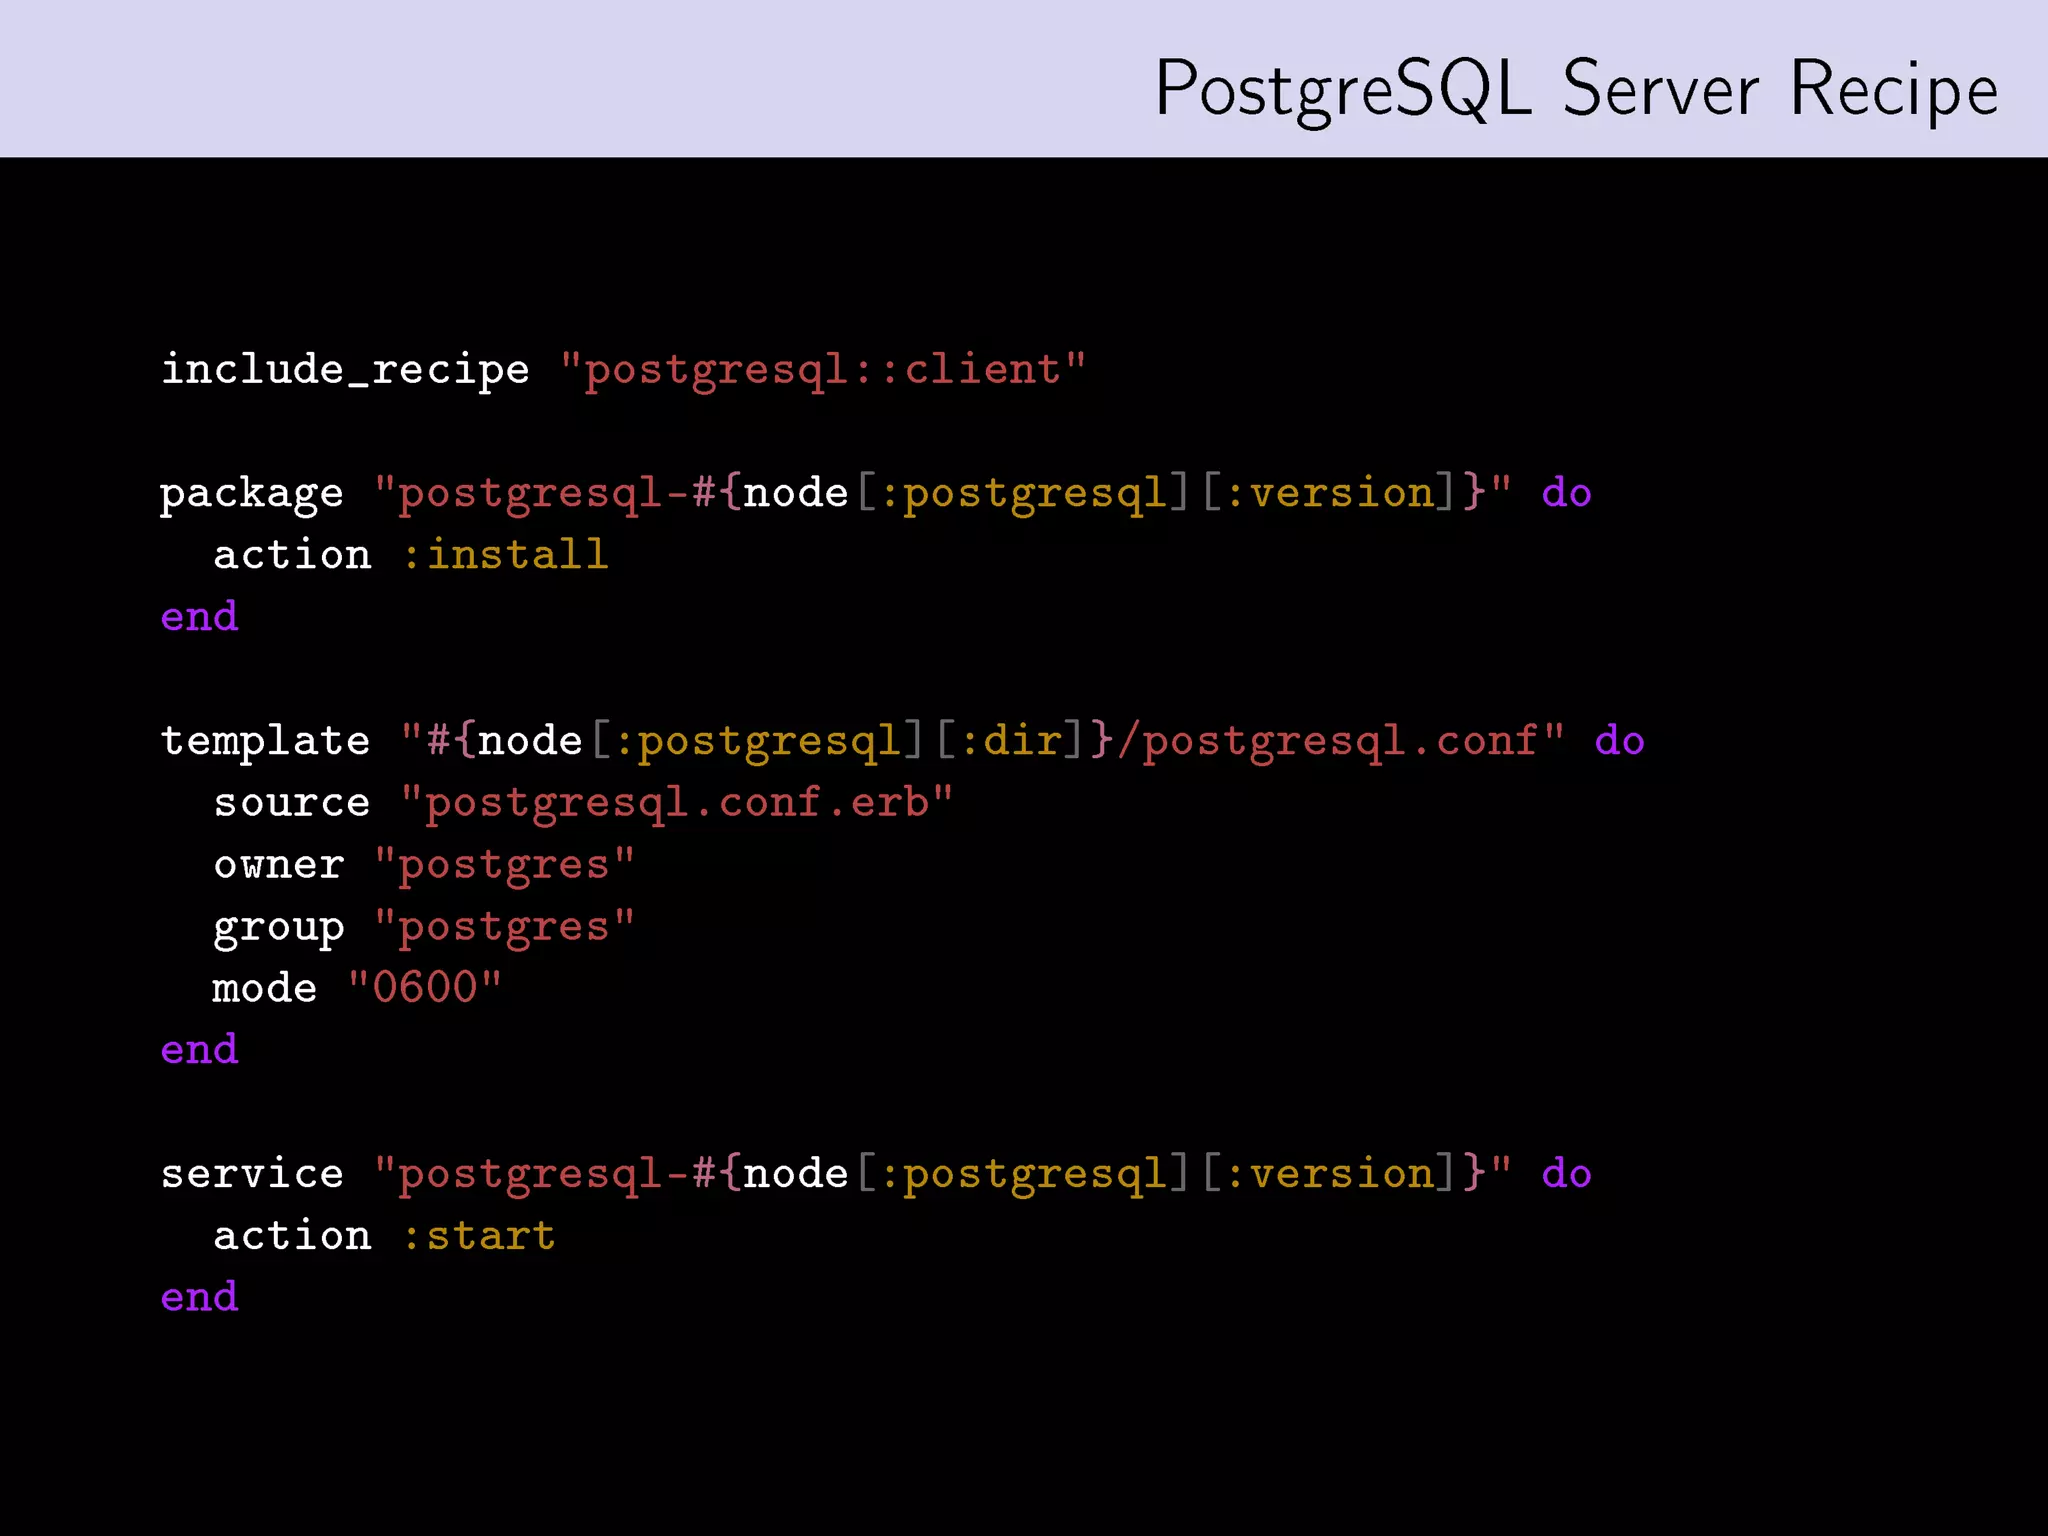Viewport: 2048px width, 1536px height.
Task: Click the owner "postgres" line
Action: (x=424, y=866)
